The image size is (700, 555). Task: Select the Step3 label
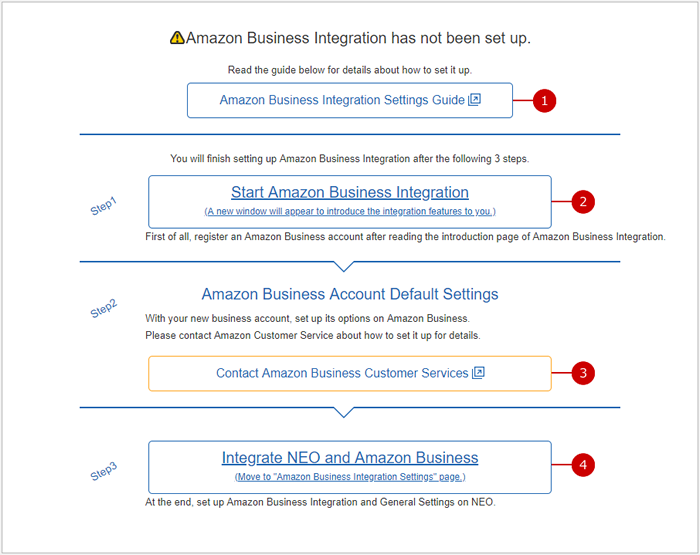pyautogui.click(x=103, y=472)
